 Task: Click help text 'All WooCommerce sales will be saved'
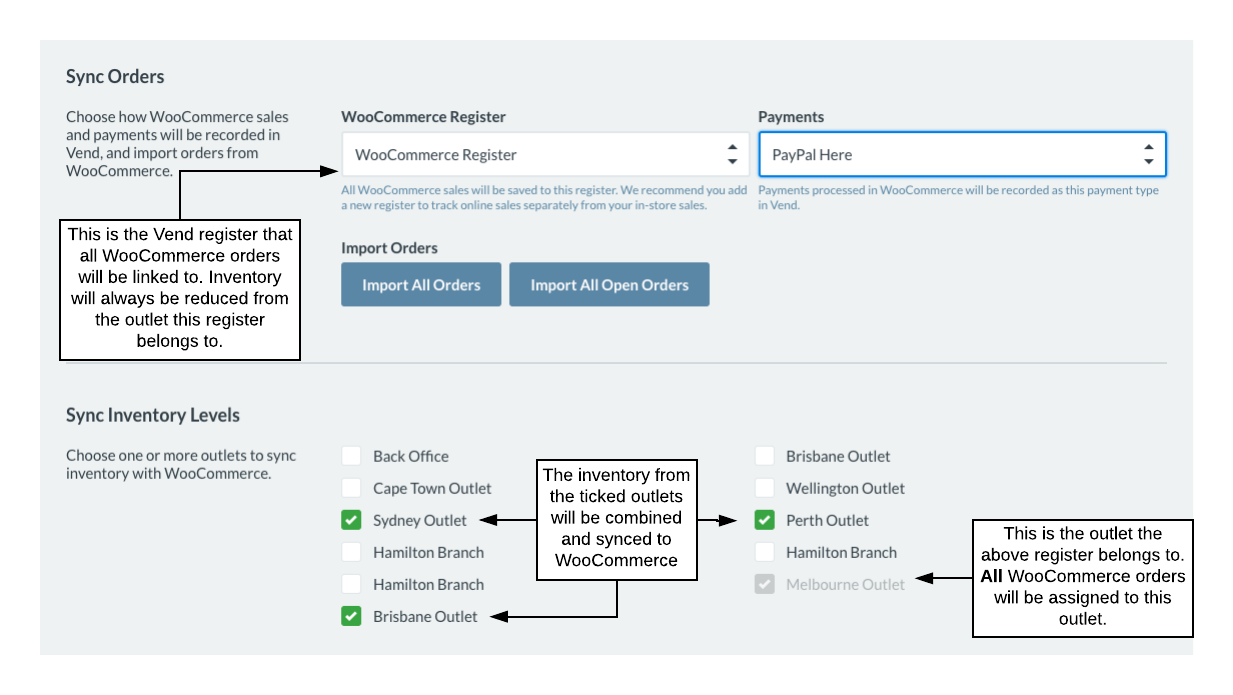point(544,197)
